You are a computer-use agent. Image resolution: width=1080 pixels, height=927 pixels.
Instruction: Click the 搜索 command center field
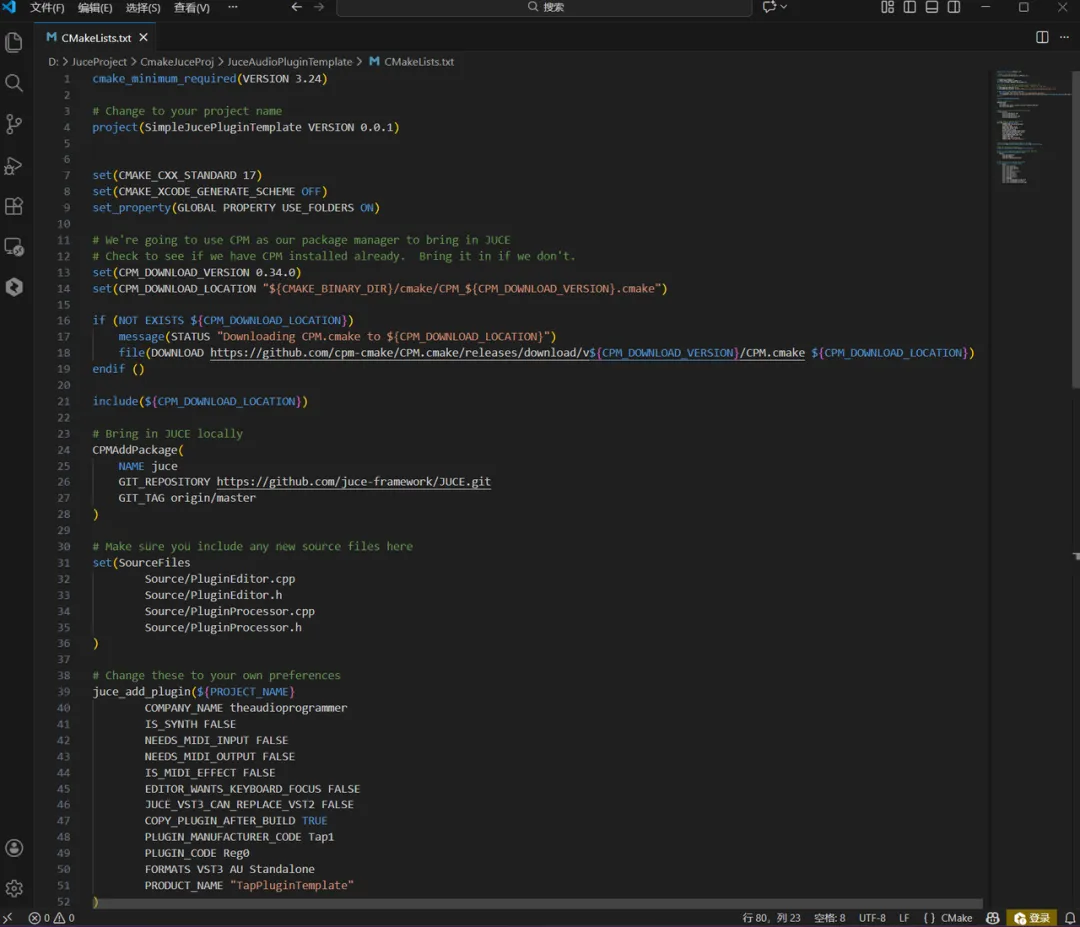tap(544, 8)
